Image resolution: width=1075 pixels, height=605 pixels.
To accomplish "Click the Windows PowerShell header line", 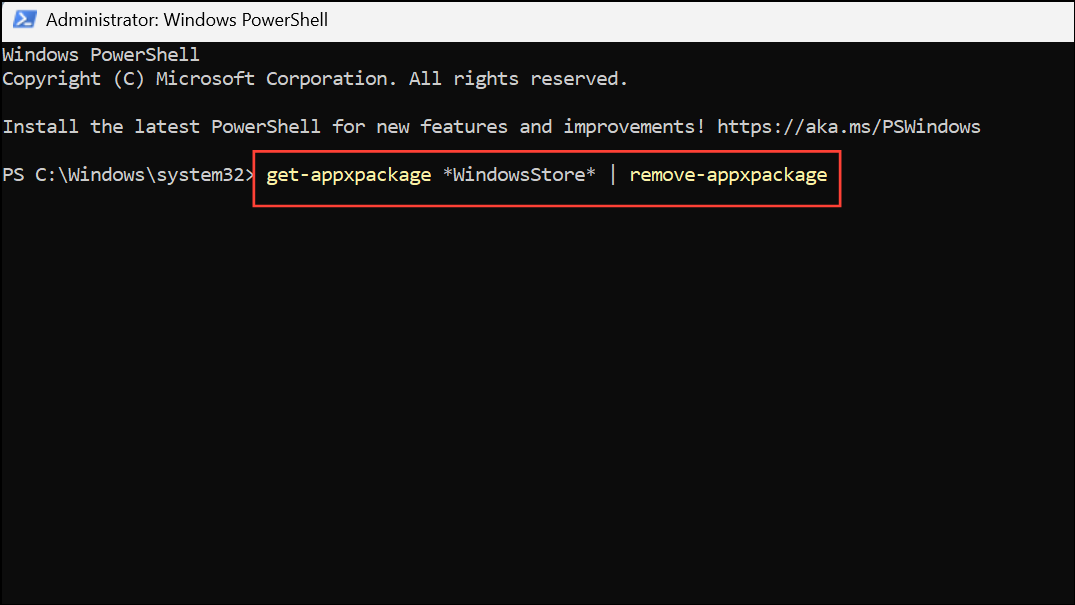I will click(x=100, y=54).
